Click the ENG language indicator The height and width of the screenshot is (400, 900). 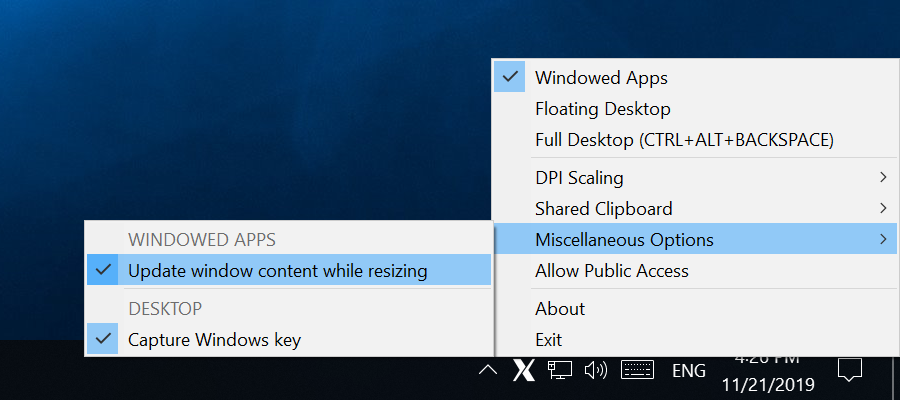(x=689, y=371)
